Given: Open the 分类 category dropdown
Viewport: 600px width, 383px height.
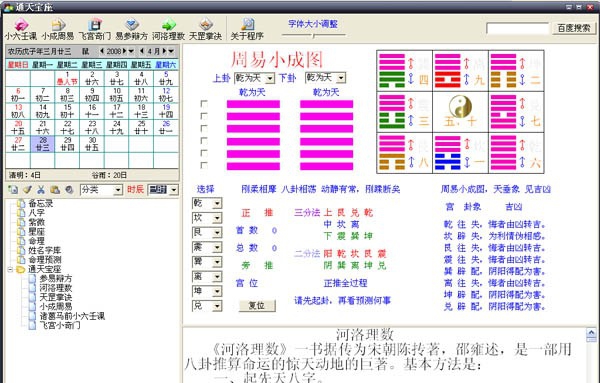Looking at the screenshot, I should [118, 190].
